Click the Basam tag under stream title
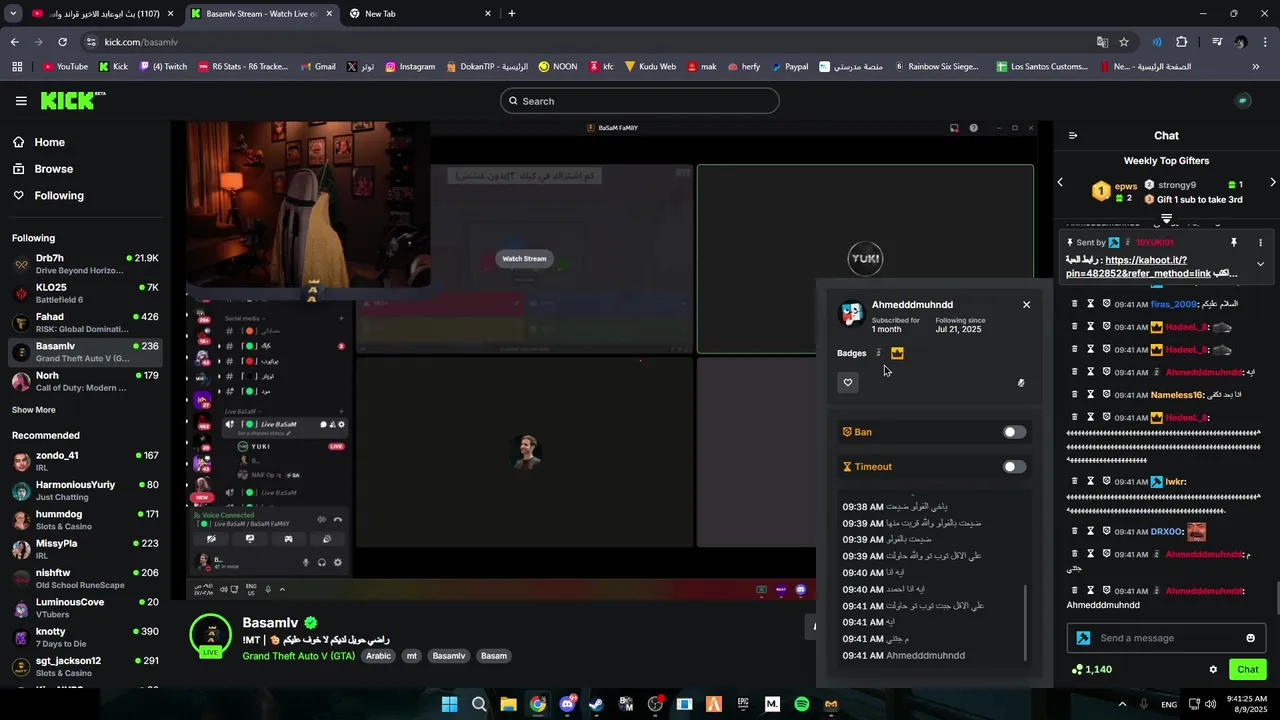The image size is (1280, 720). 494,656
